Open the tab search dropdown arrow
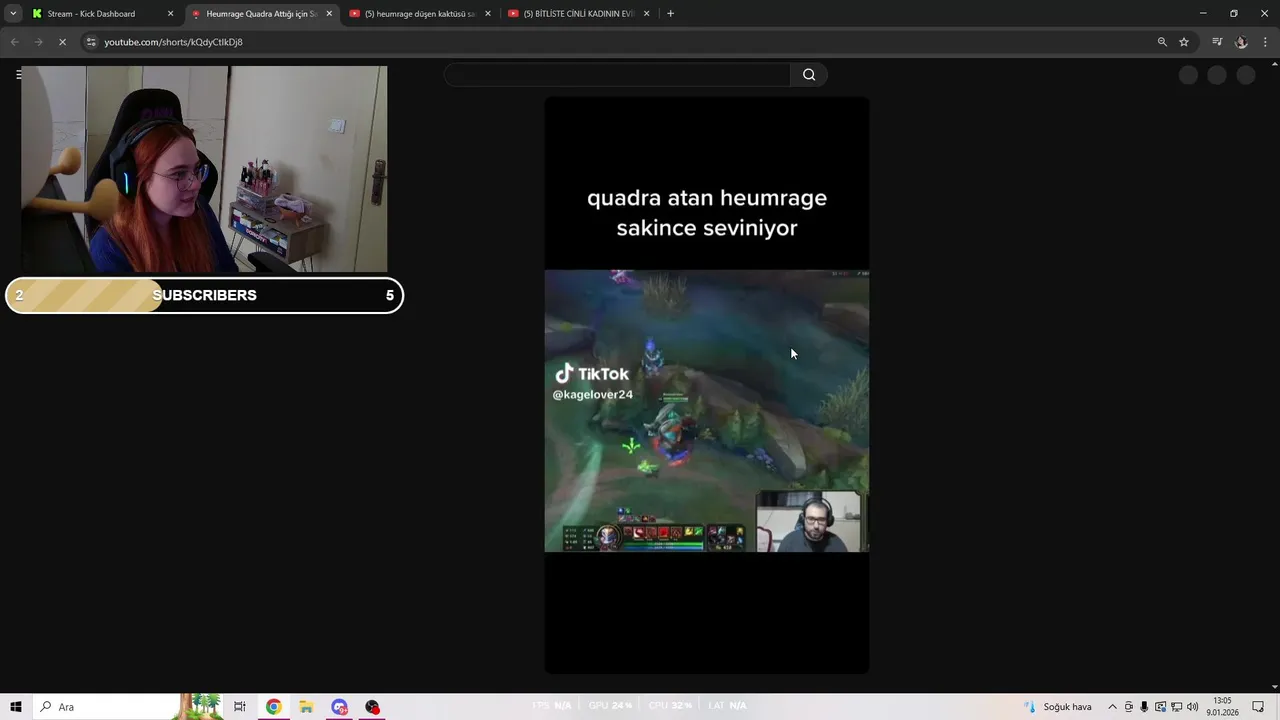Viewport: 1280px width, 720px height. click(13, 14)
